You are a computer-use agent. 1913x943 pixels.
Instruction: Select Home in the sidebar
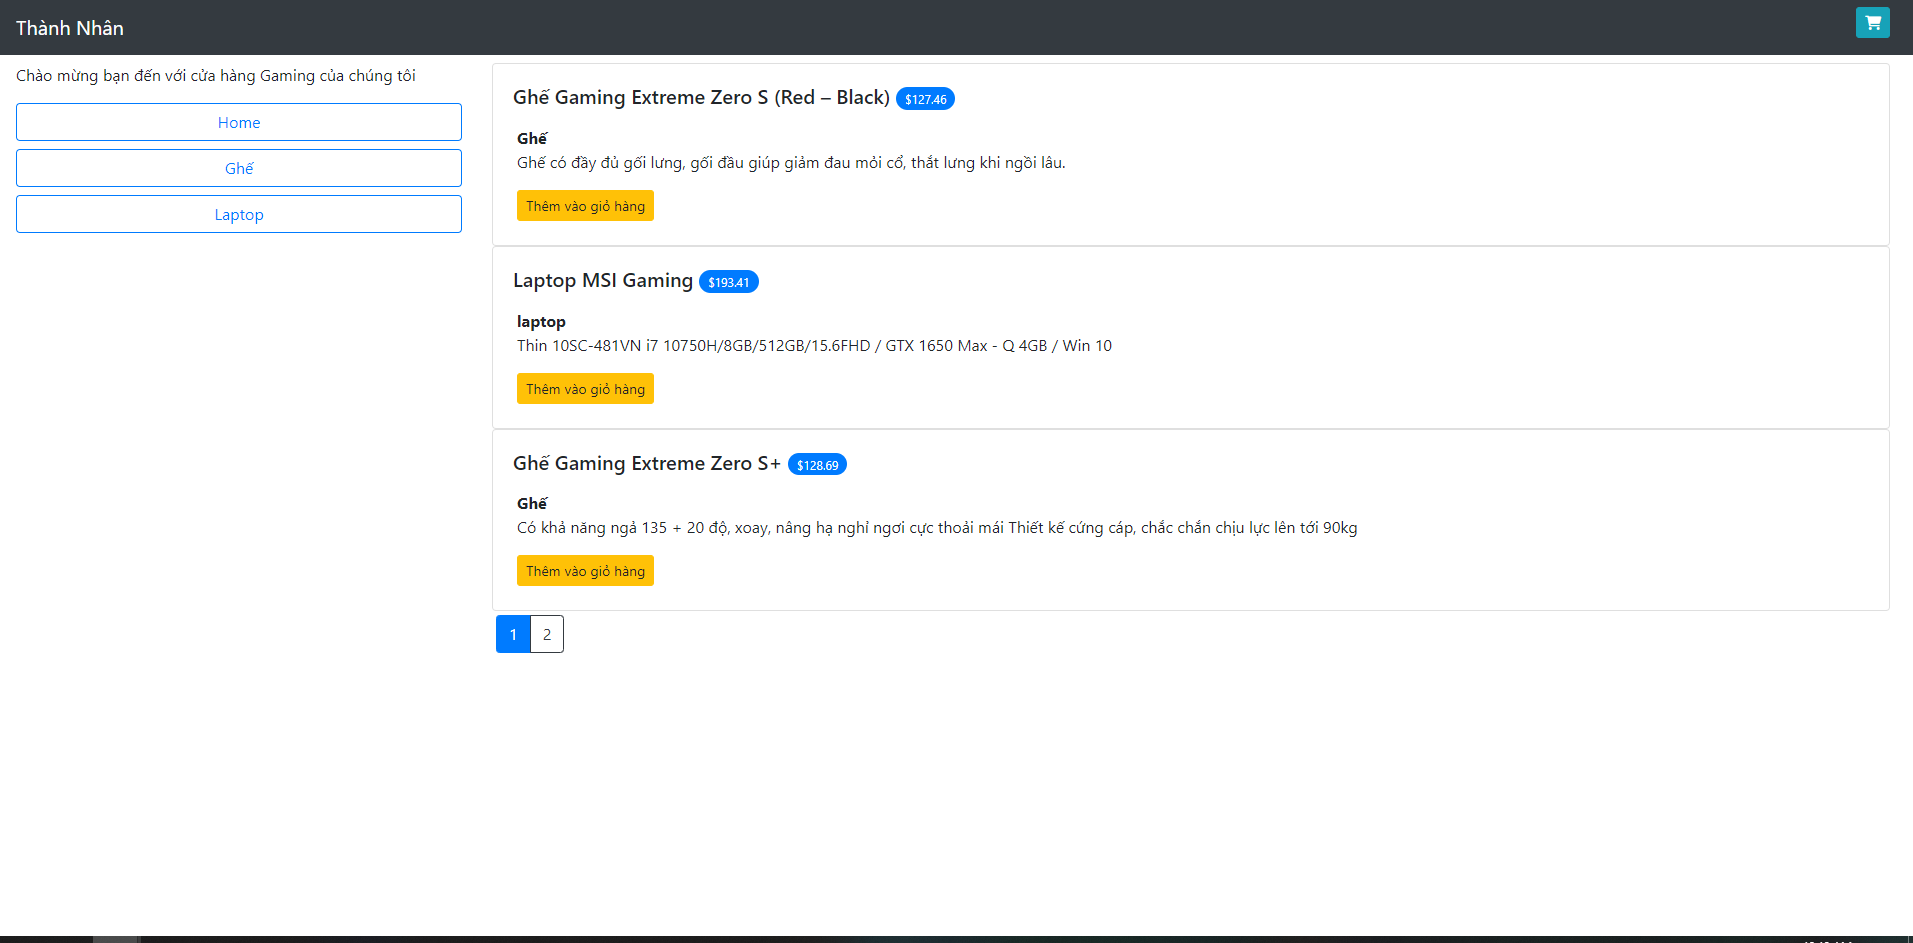pos(238,122)
